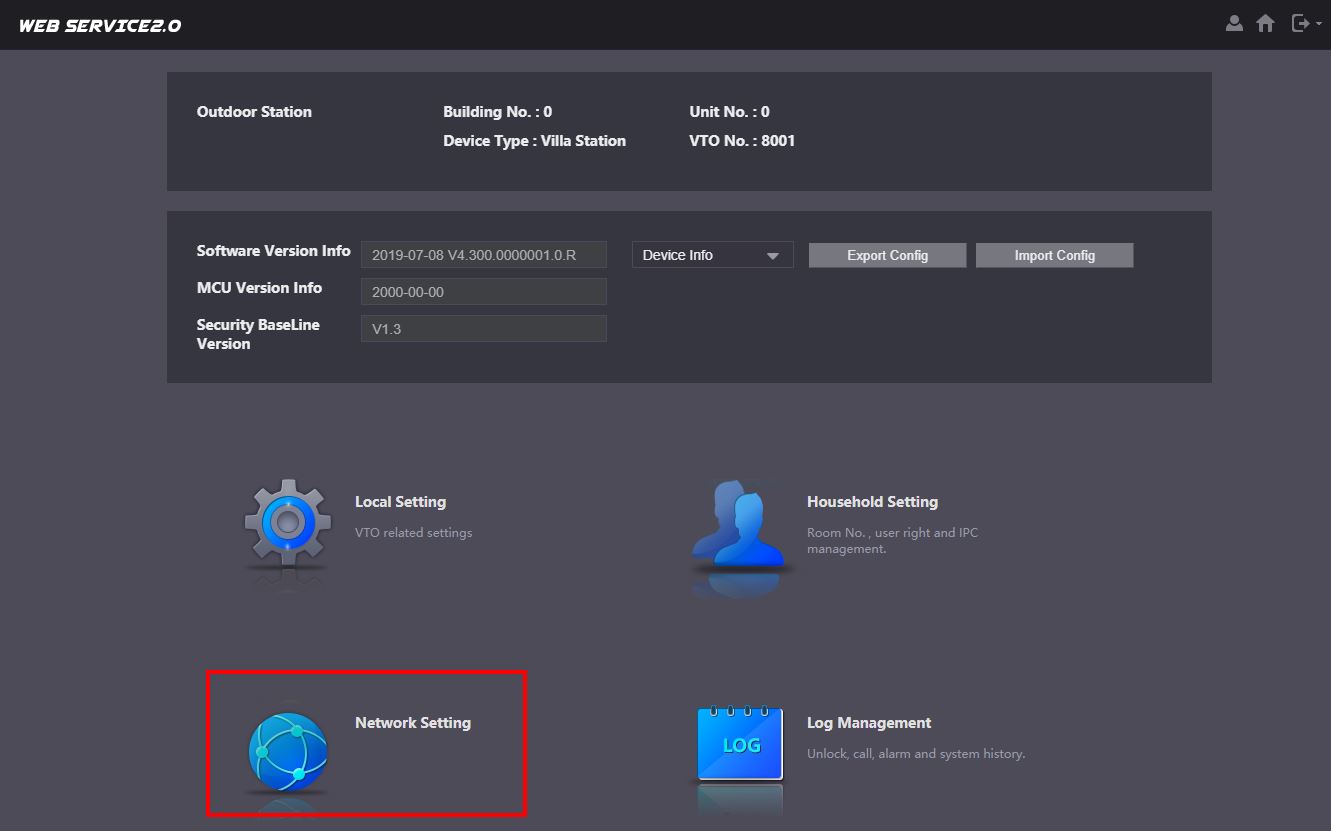Click the user account icon

(x=1234, y=23)
